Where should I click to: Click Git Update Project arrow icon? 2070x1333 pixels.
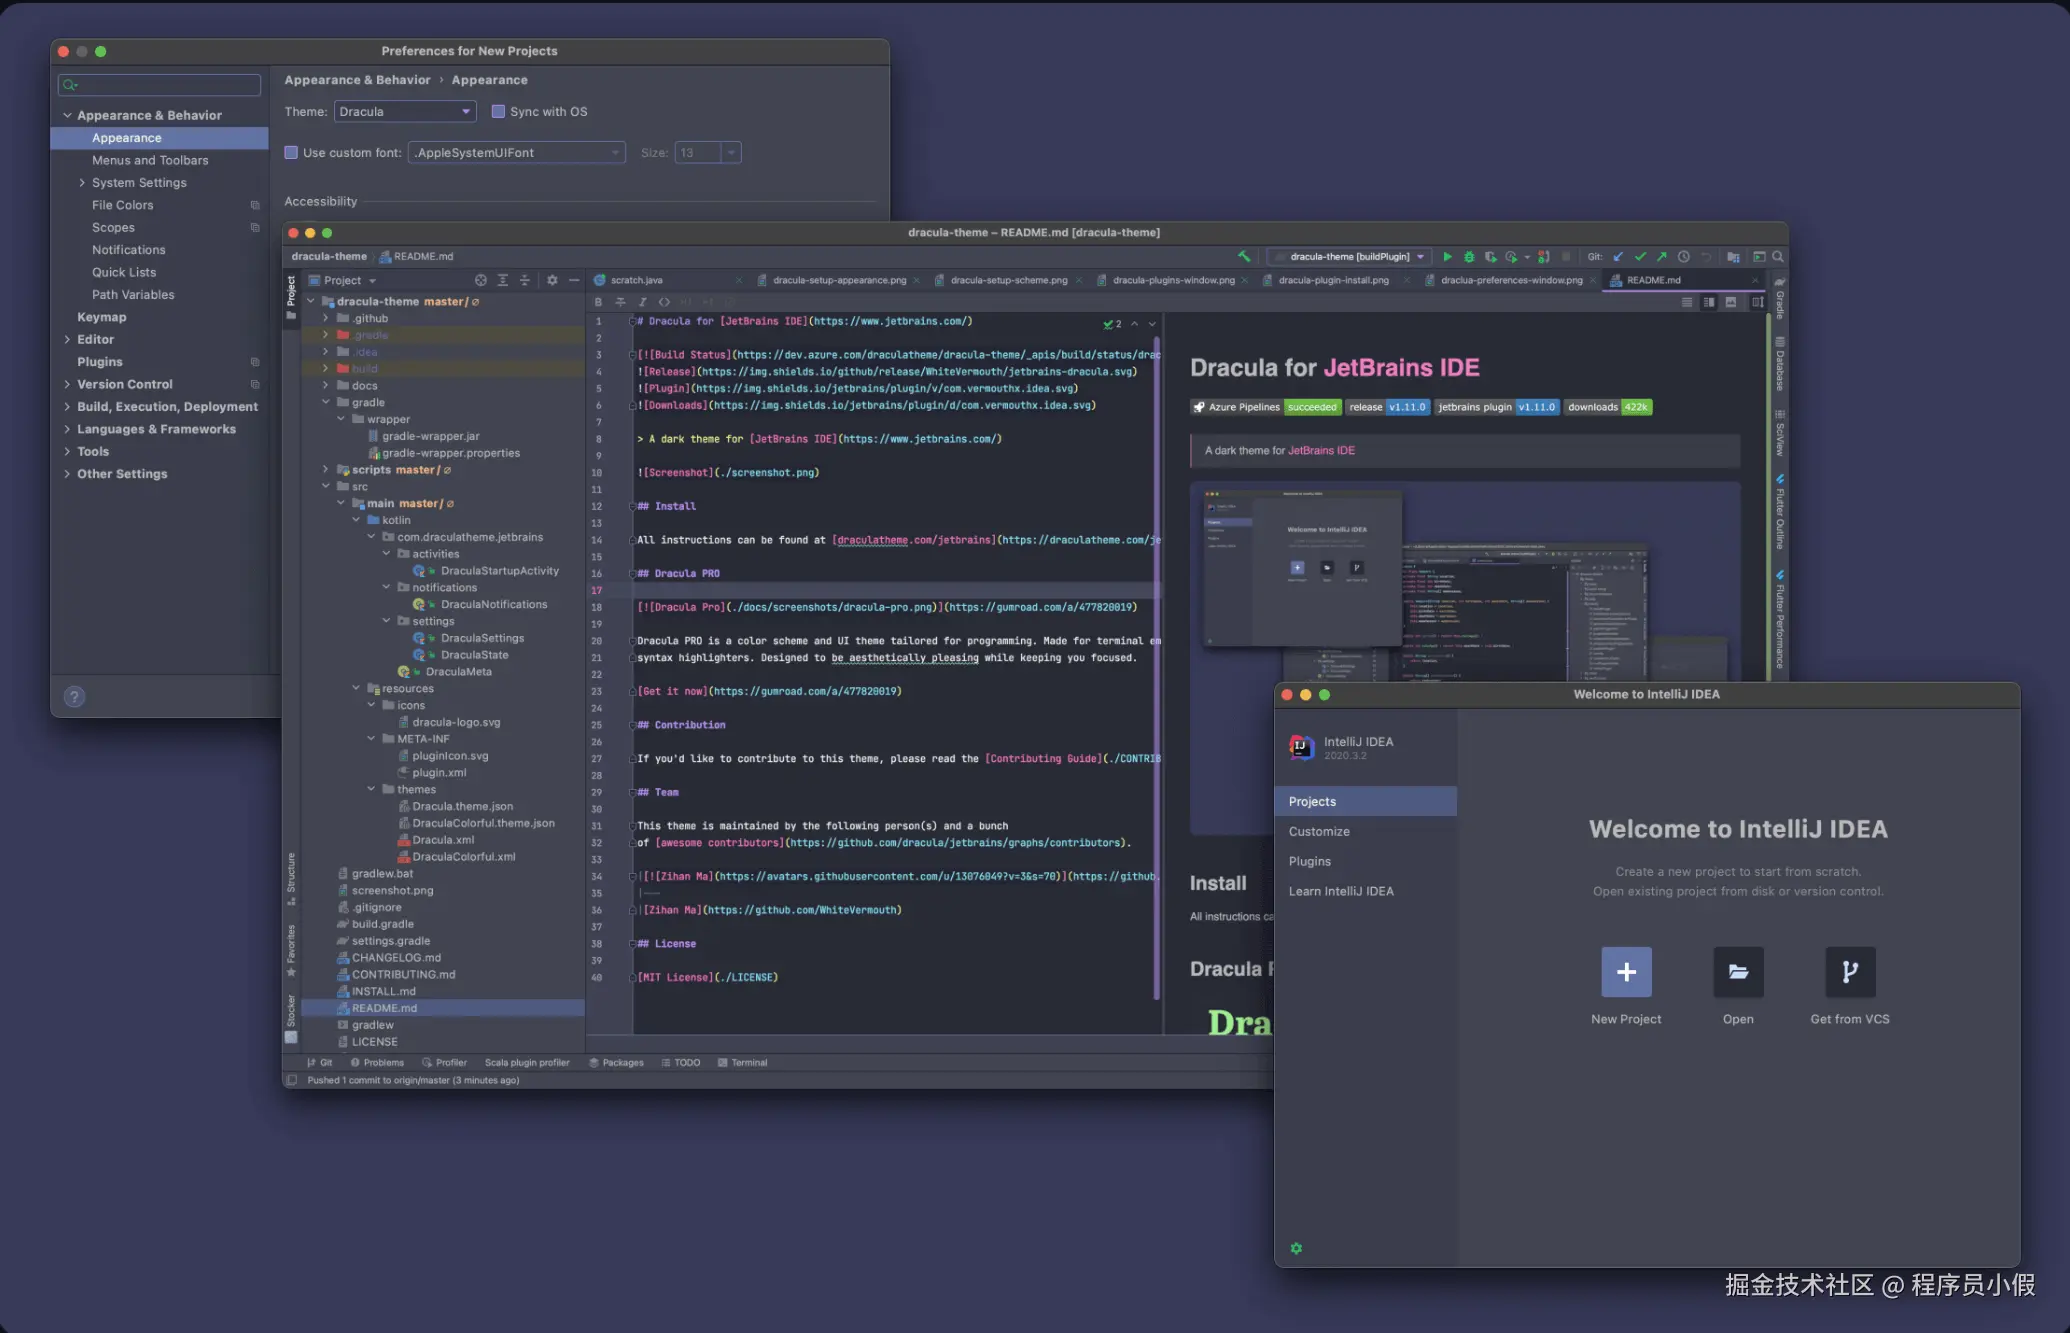(x=1618, y=257)
